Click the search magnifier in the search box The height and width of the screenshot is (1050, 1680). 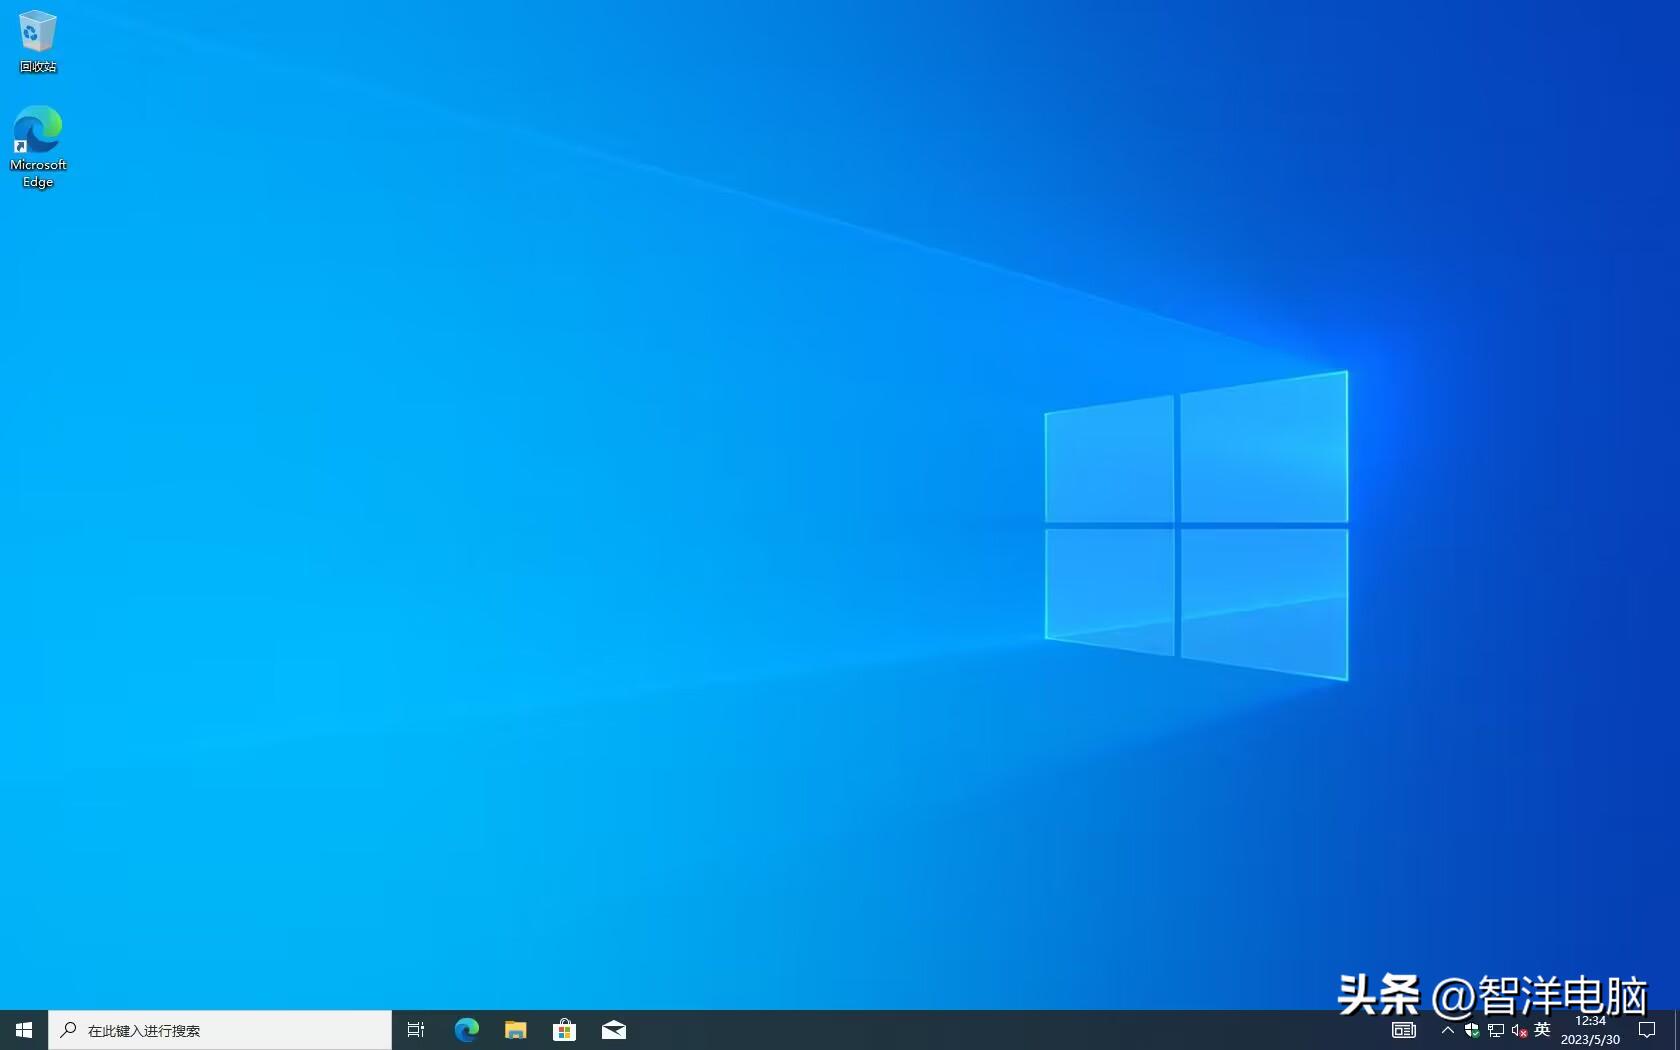click(x=67, y=1030)
